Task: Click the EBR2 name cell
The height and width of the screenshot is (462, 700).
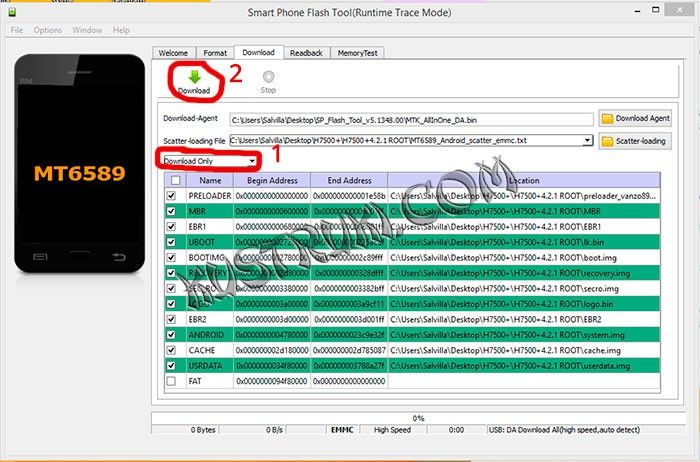Action: point(210,320)
